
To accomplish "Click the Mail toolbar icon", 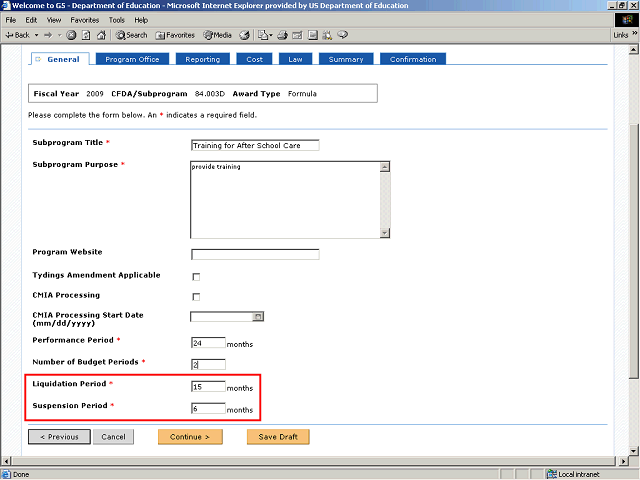I will [265, 36].
